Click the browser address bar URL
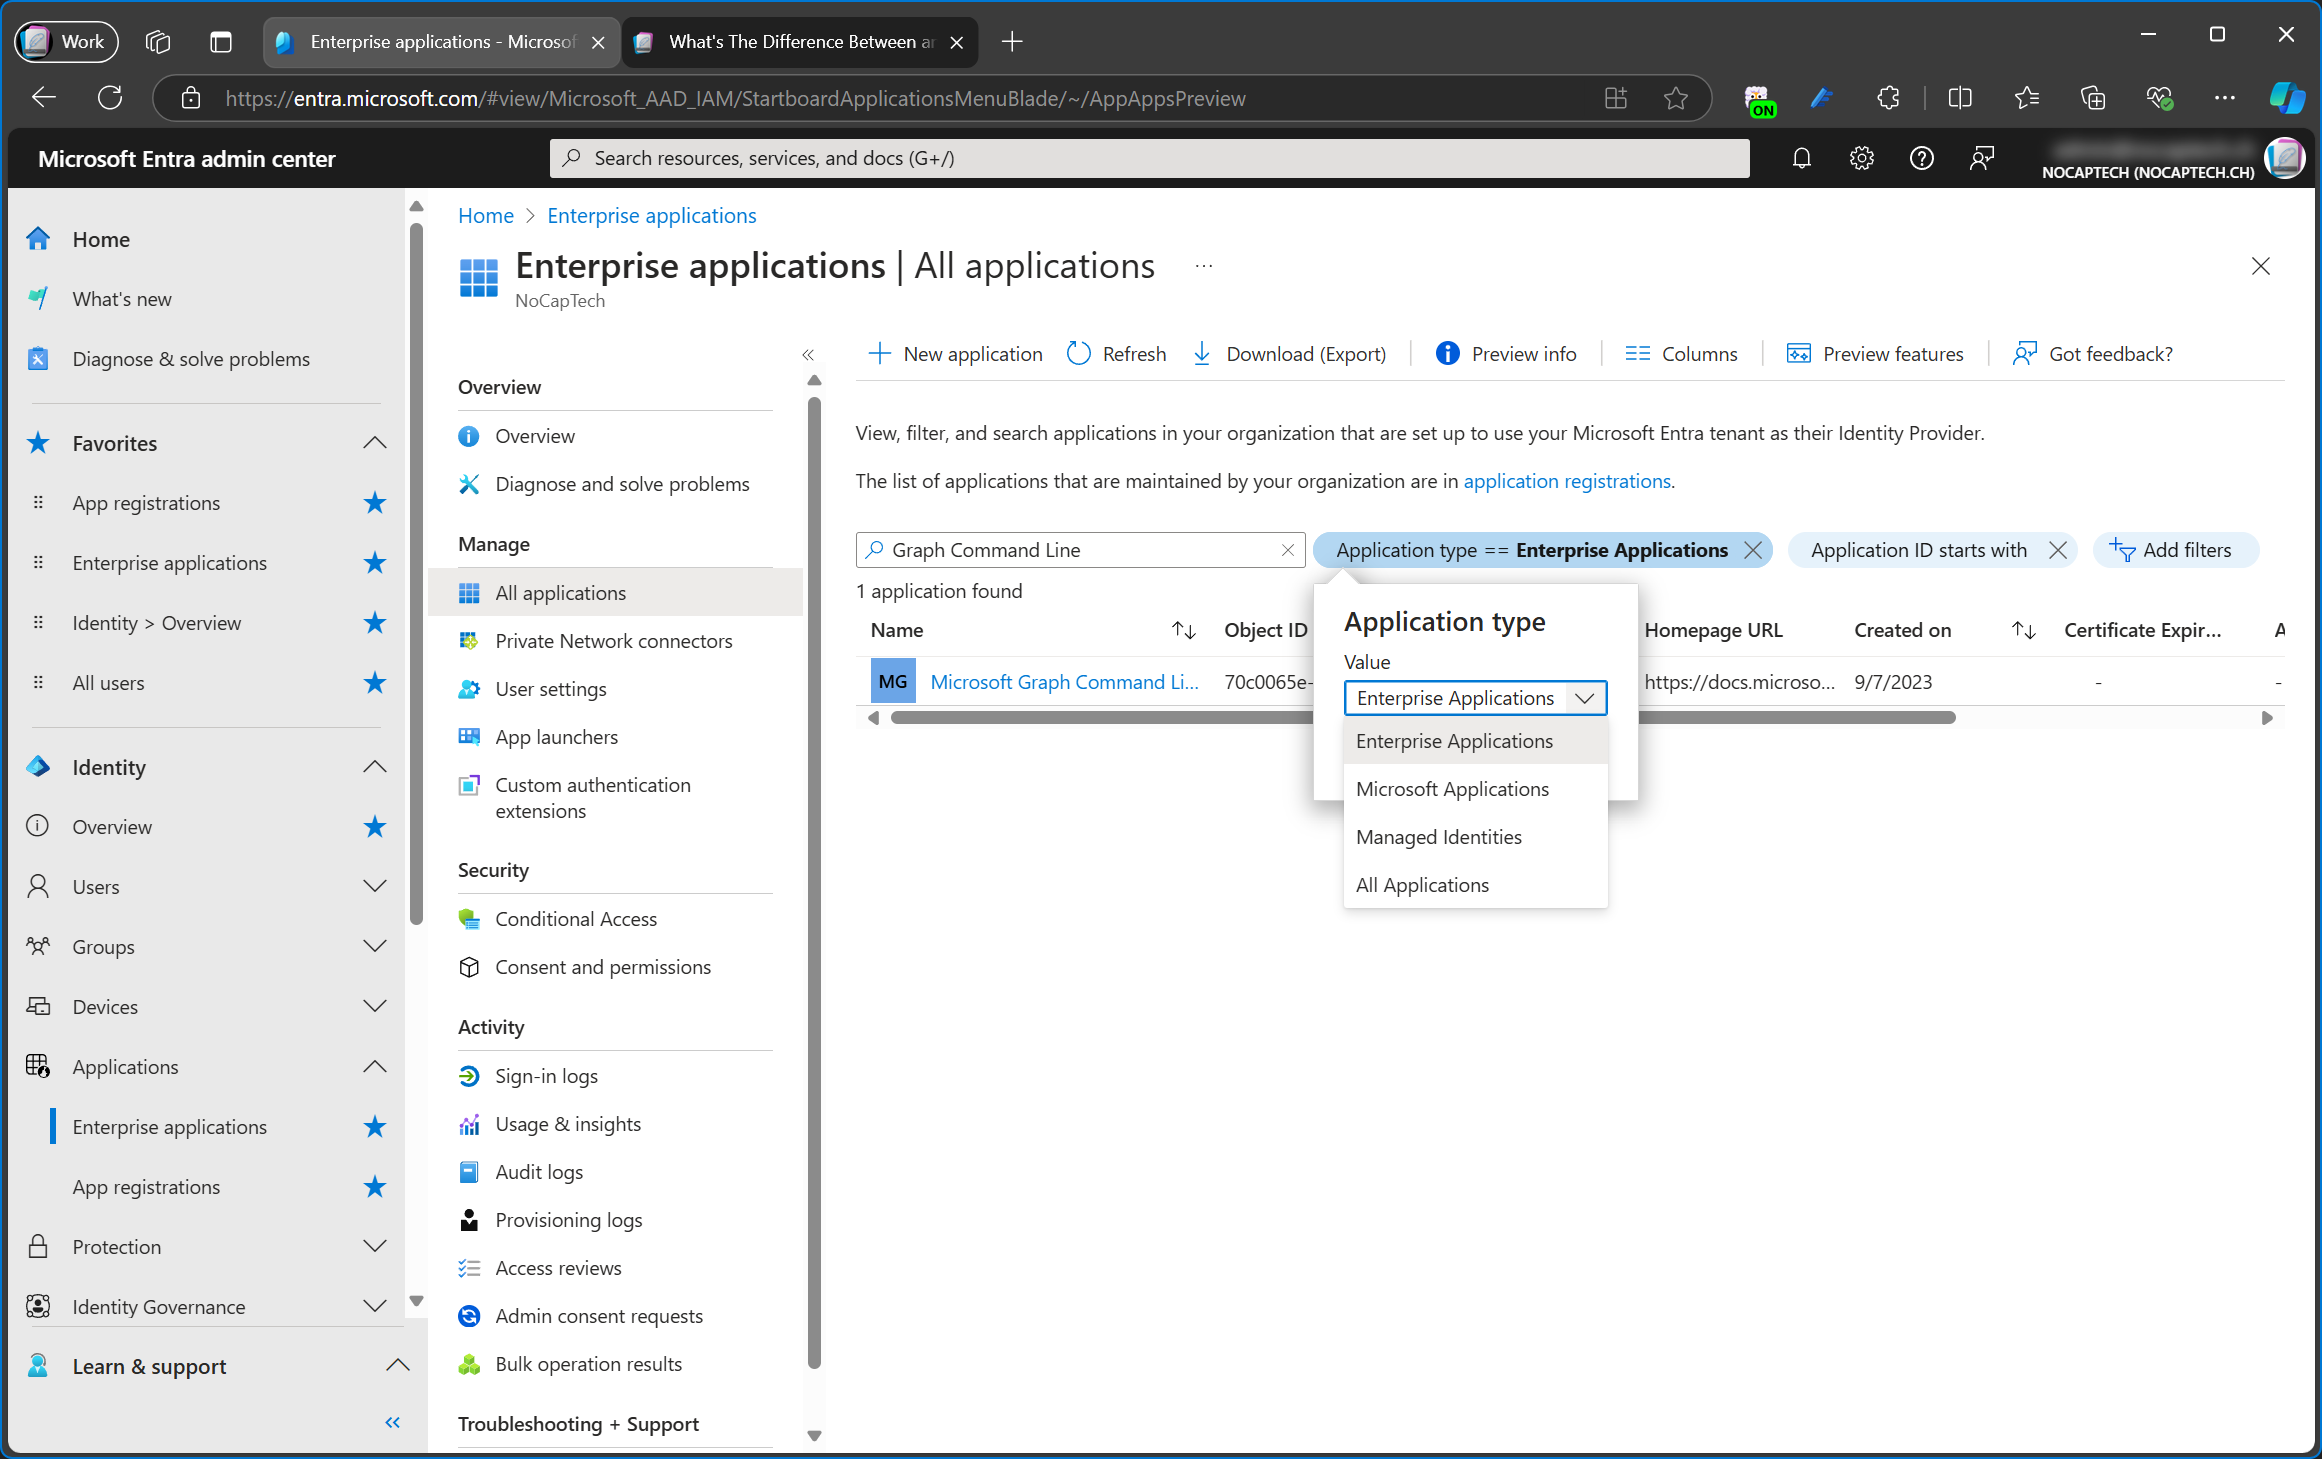The height and width of the screenshot is (1459, 2322). tap(735, 98)
